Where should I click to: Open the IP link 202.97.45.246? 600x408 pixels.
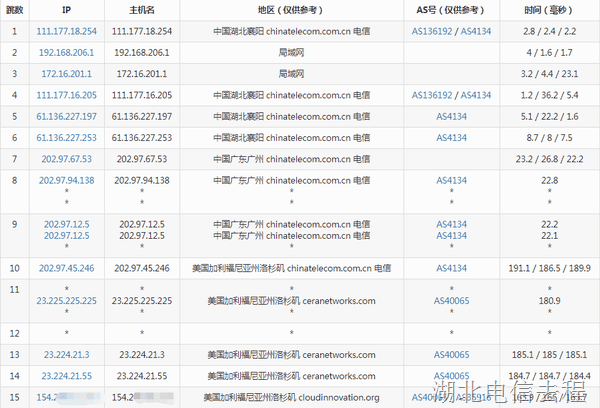point(67,268)
